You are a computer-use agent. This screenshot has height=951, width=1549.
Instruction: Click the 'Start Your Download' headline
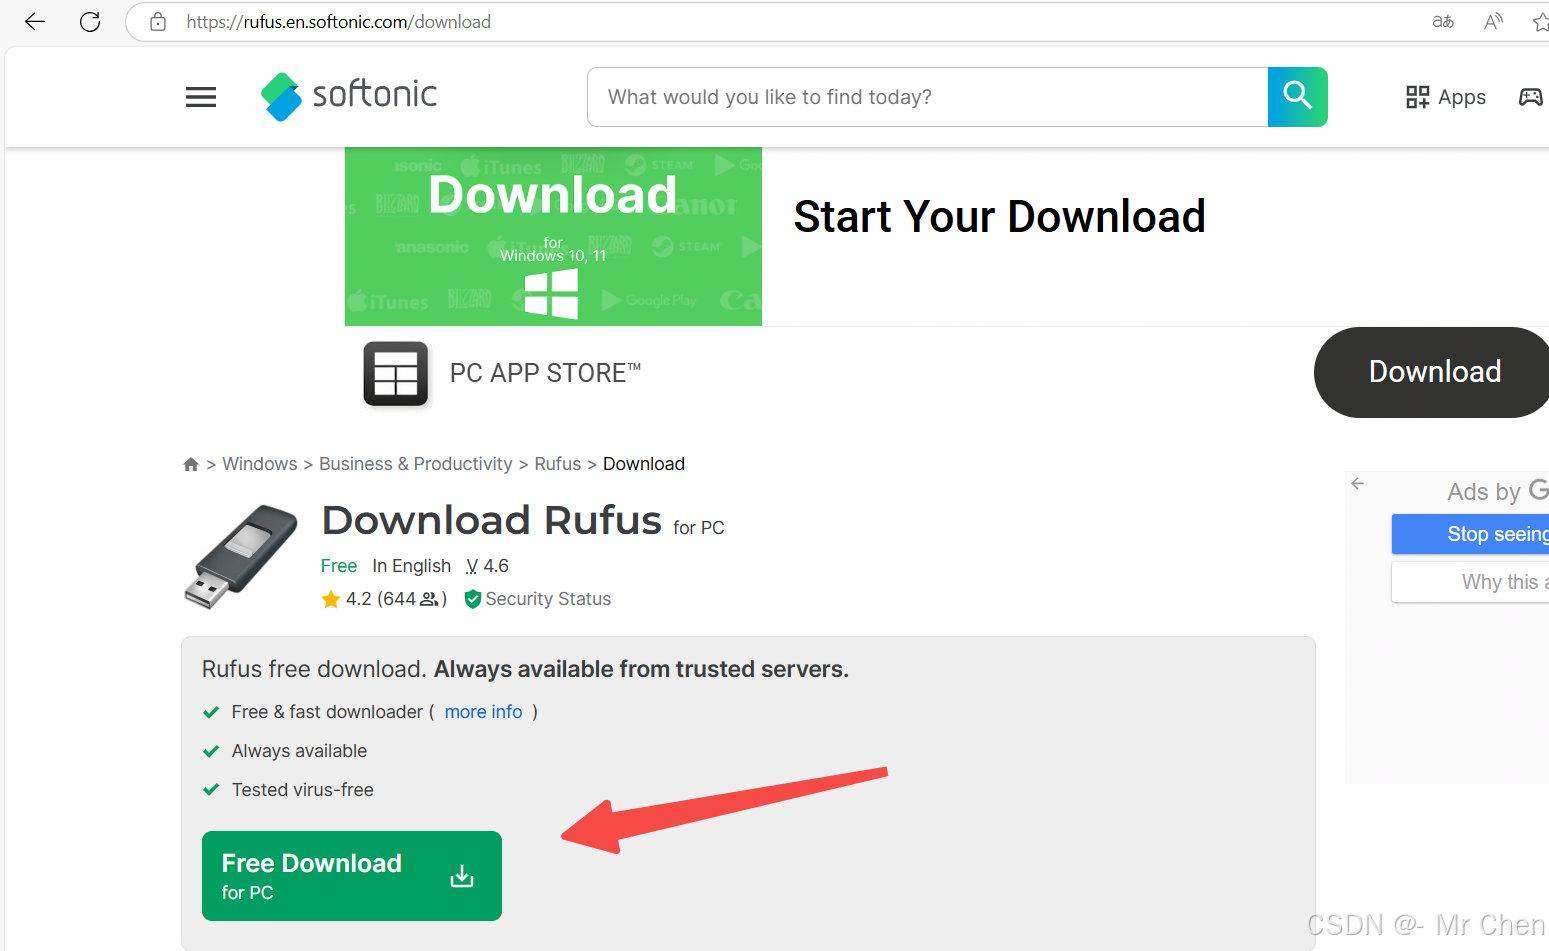tap(1000, 217)
